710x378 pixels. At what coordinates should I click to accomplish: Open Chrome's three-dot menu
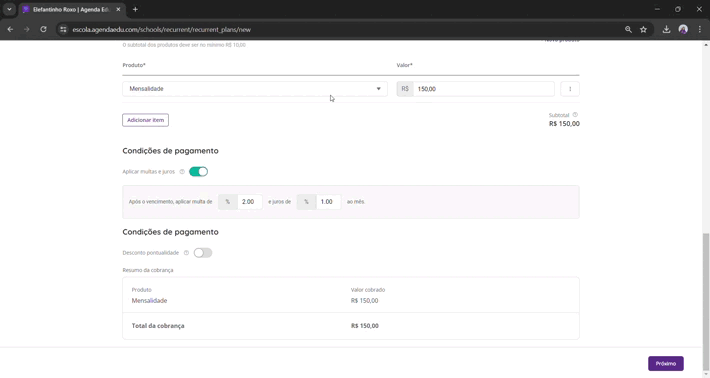700,29
